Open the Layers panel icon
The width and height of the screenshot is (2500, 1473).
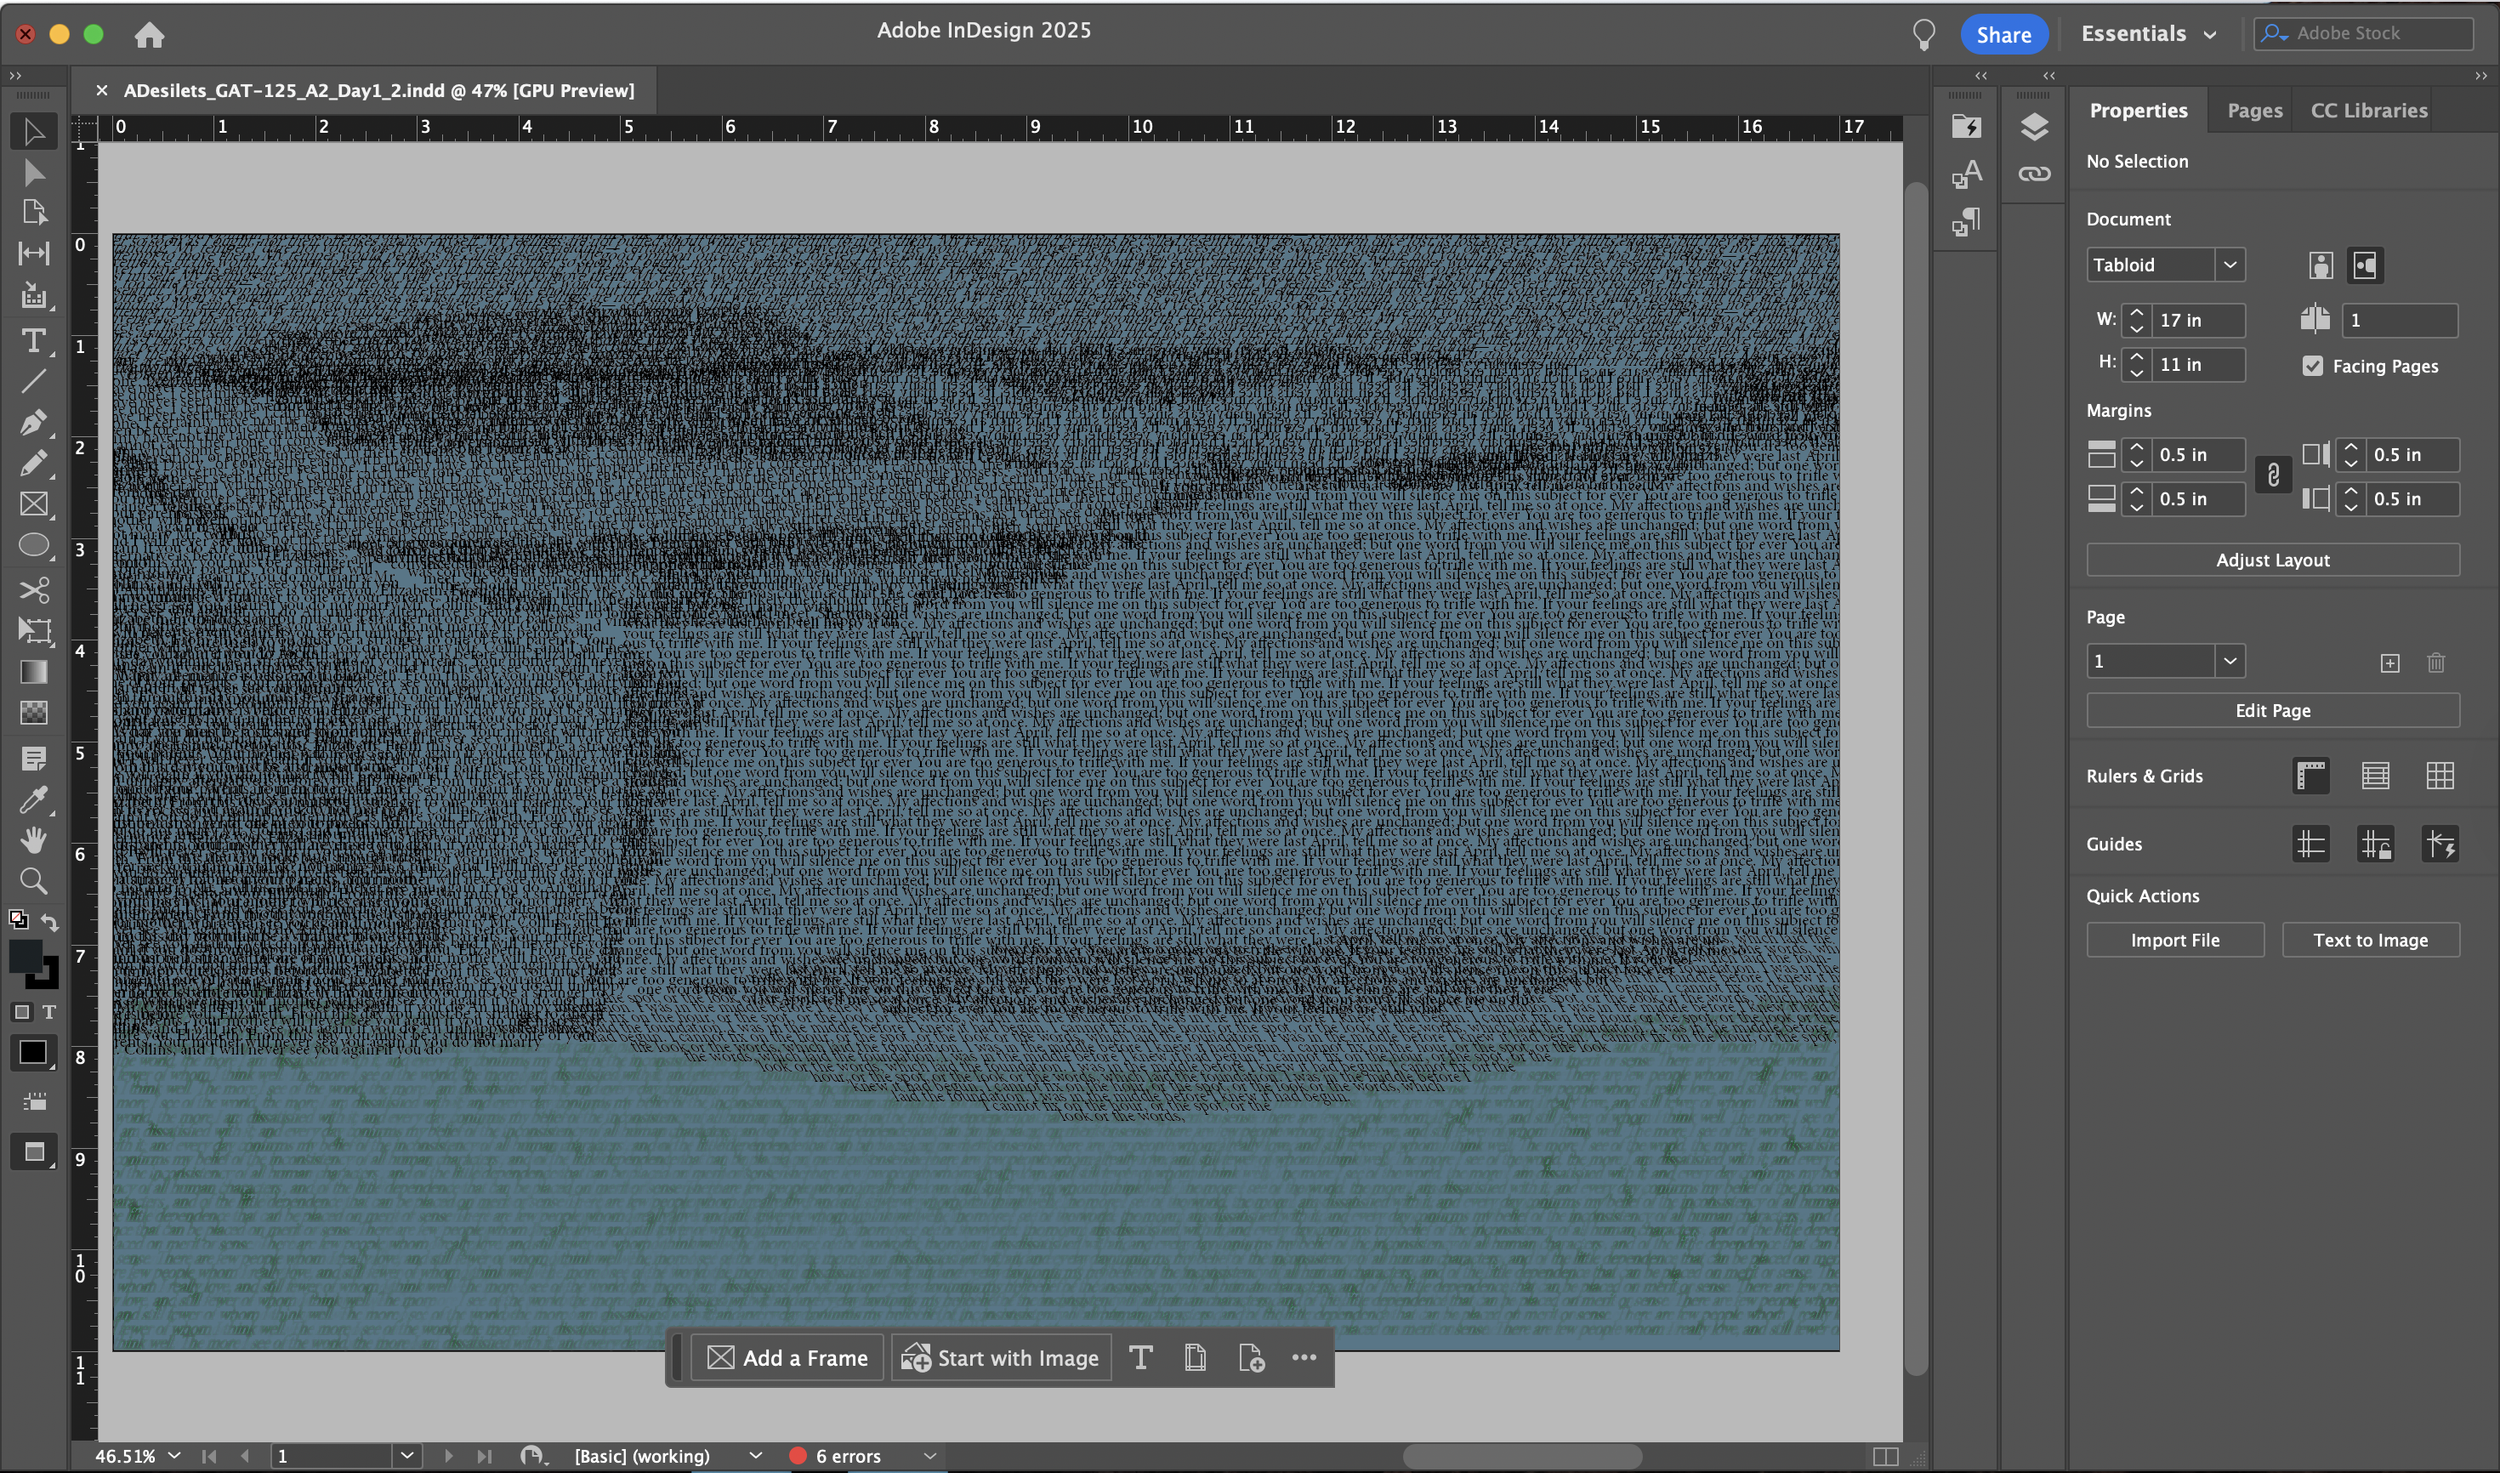tap(2034, 127)
